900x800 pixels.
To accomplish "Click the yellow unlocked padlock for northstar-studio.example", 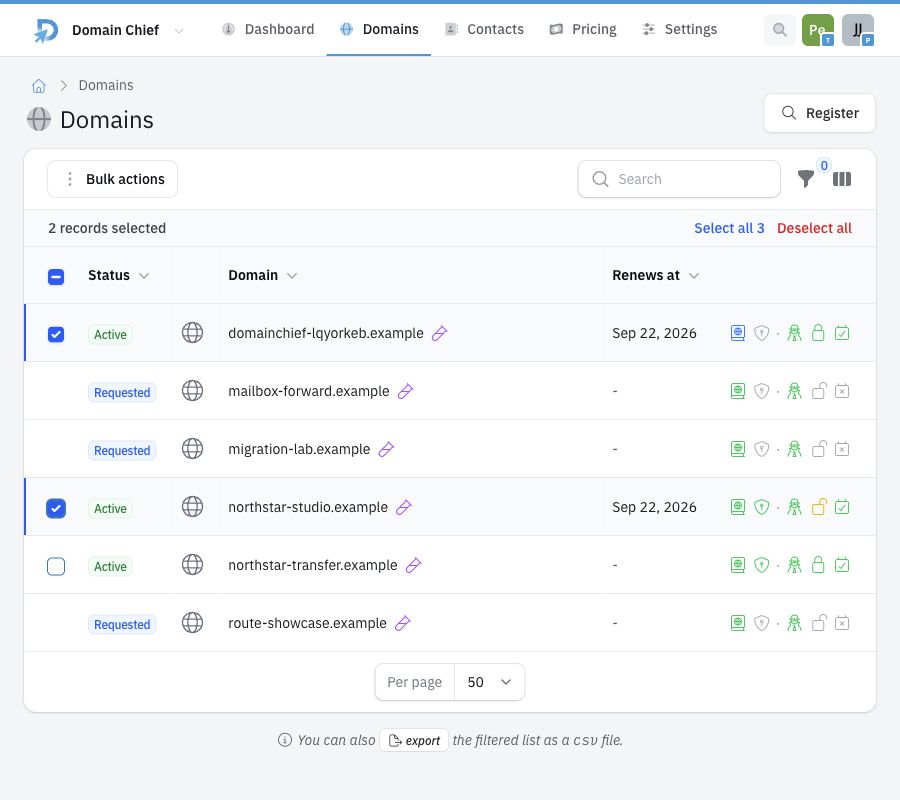I will coord(819,507).
